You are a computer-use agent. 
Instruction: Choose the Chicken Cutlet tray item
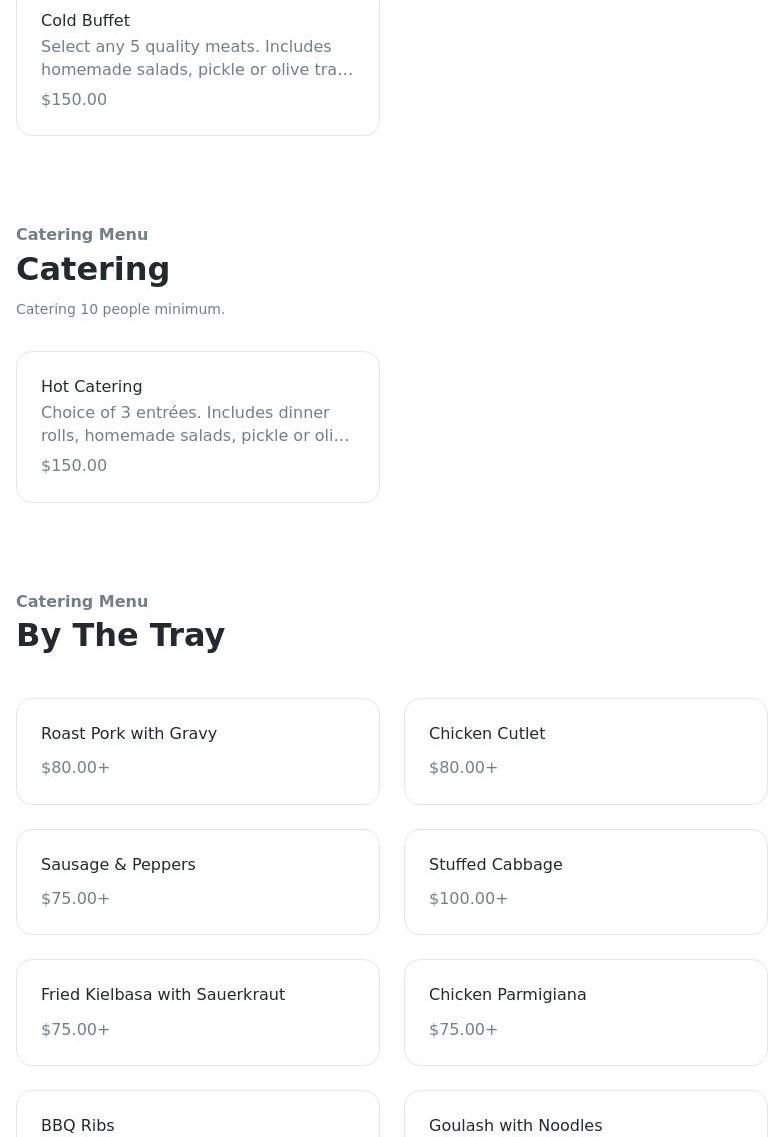487,733
